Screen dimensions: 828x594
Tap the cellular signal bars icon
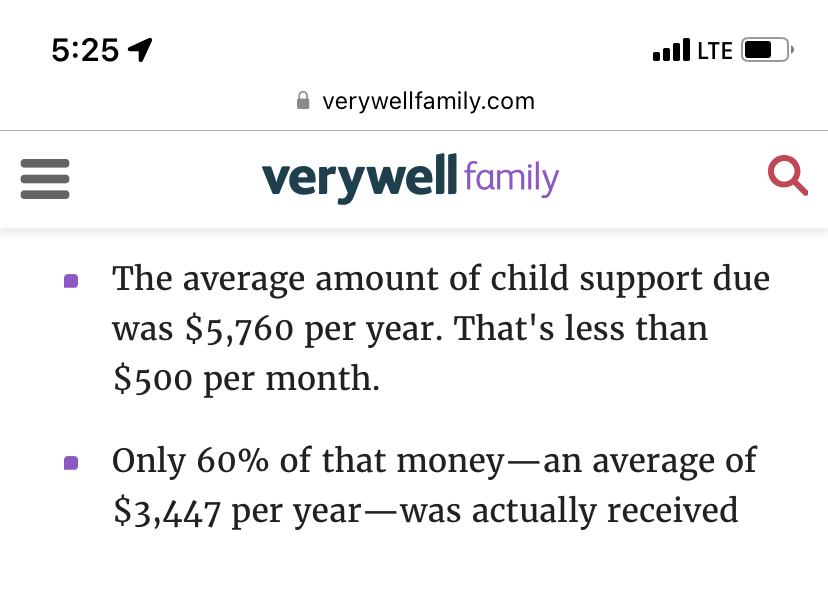(x=671, y=50)
